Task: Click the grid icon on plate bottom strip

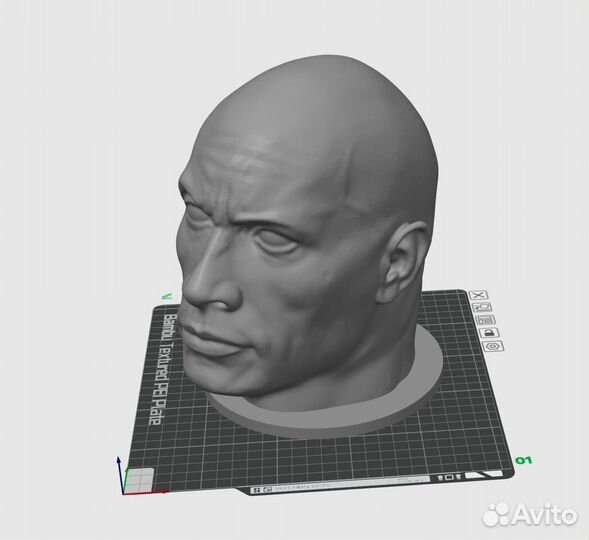Action: [257, 490]
